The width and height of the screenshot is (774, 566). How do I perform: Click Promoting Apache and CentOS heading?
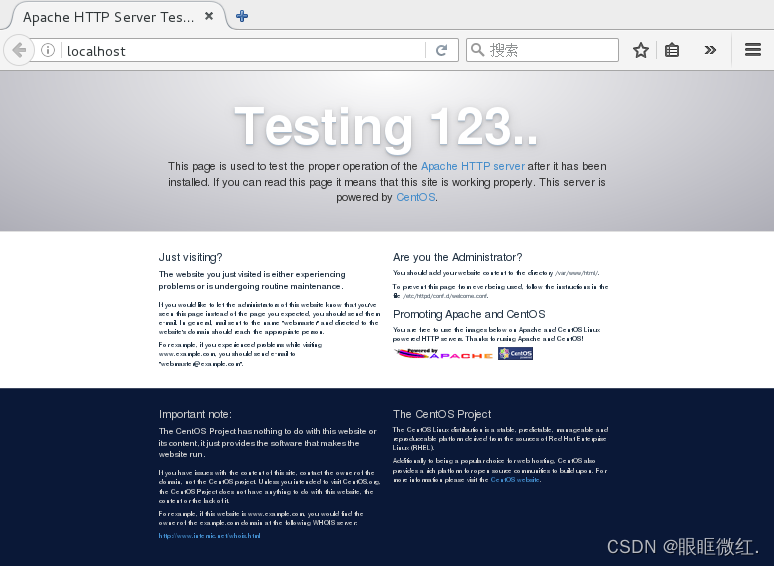point(469,314)
